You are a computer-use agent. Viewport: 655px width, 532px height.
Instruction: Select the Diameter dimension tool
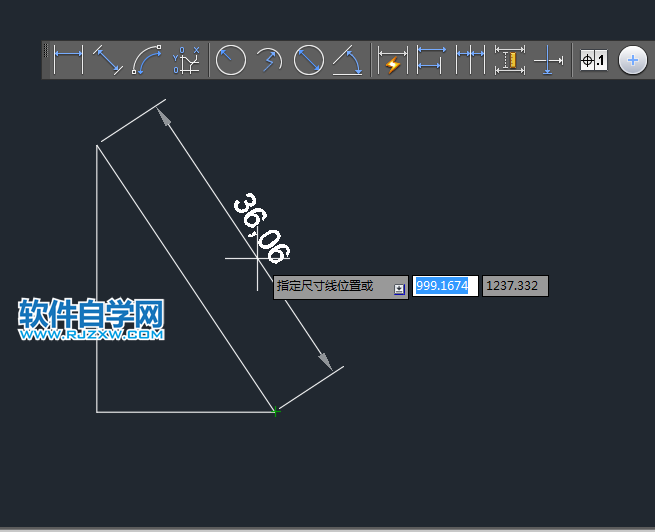pos(309,60)
